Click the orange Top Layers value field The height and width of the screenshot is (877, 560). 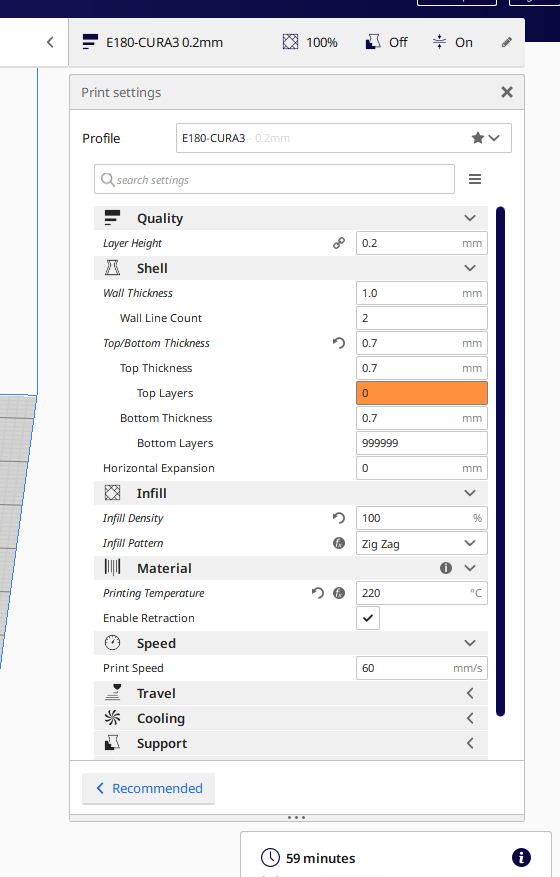point(422,393)
